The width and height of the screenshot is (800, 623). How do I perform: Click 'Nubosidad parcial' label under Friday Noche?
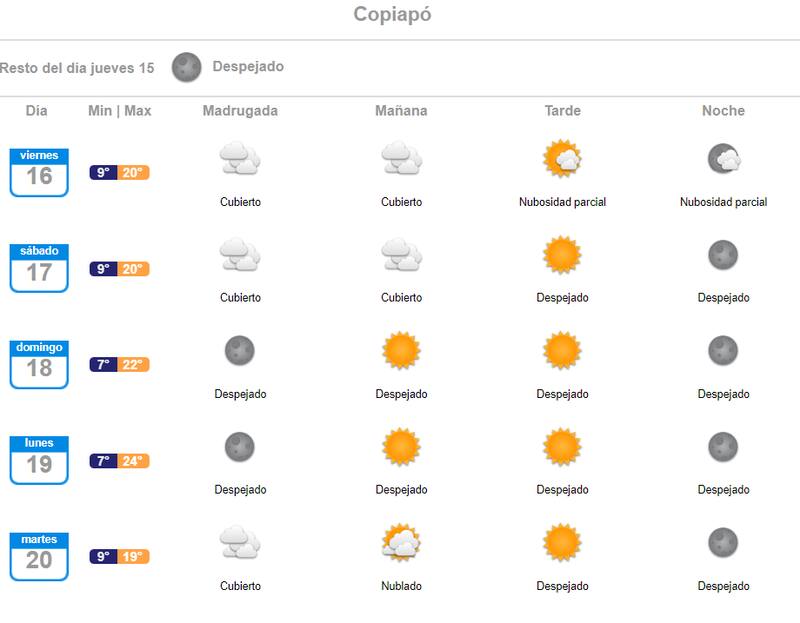723,202
